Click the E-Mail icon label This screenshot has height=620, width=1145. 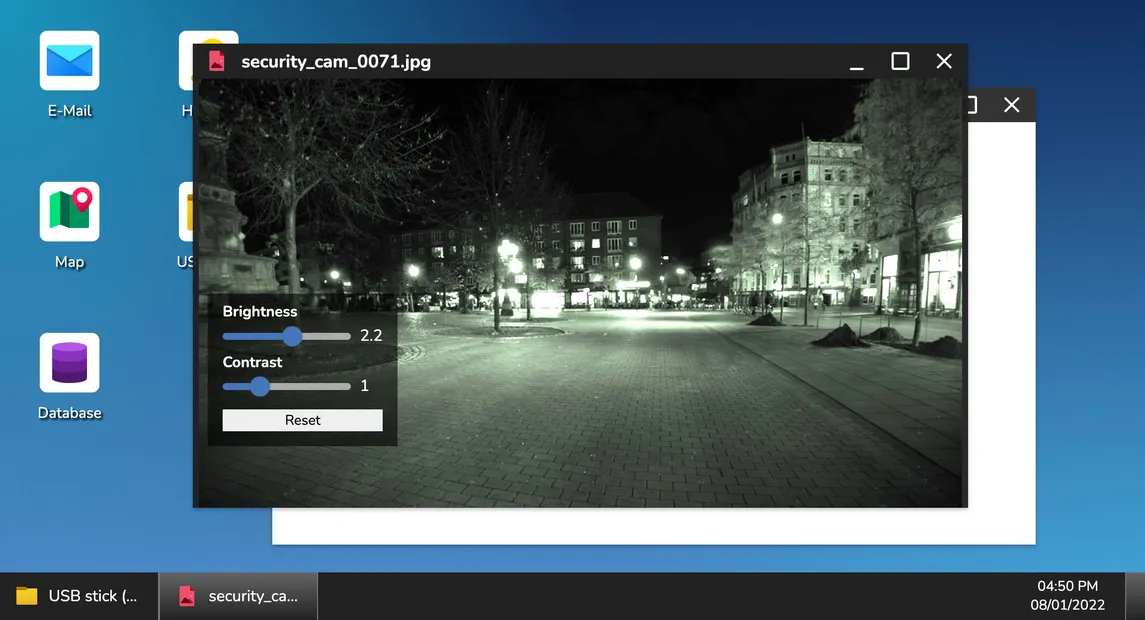(69, 111)
